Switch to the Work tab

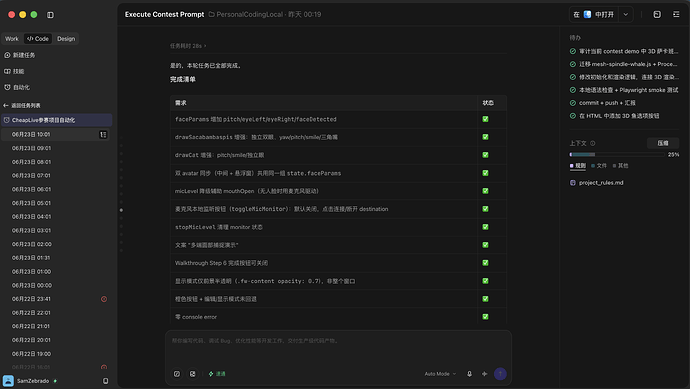(x=12, y=39)
